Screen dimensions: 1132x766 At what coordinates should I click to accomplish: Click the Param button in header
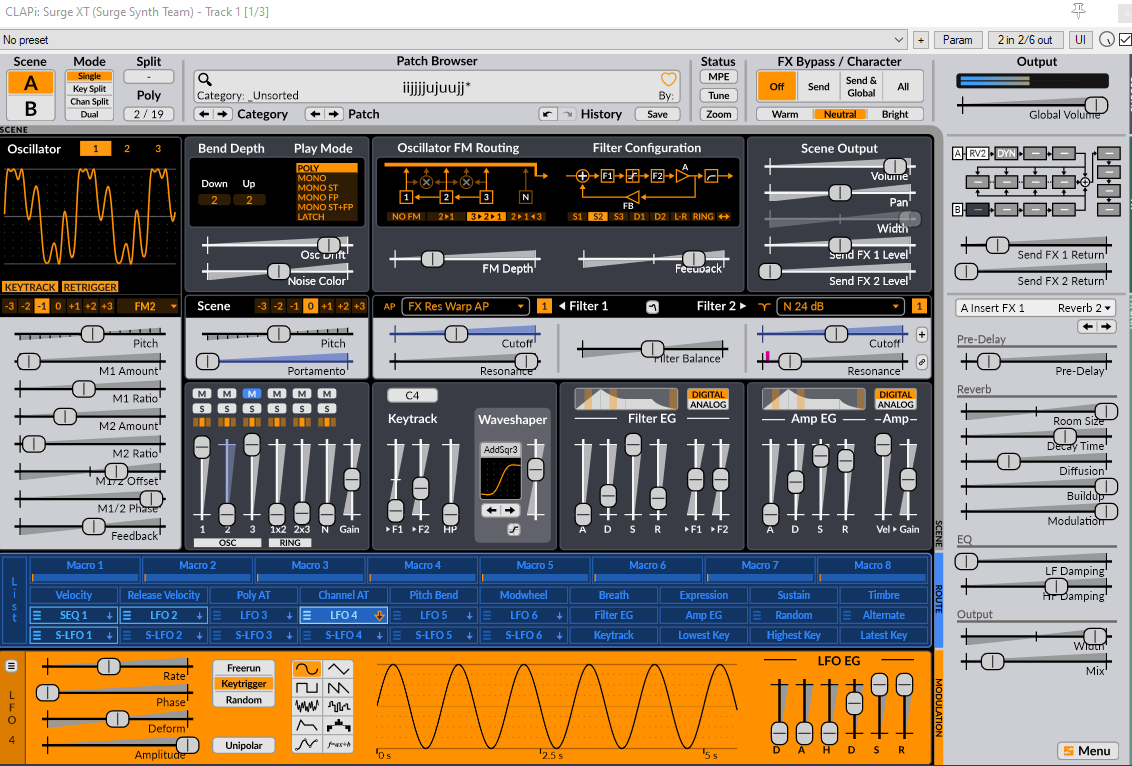point(957,40)
